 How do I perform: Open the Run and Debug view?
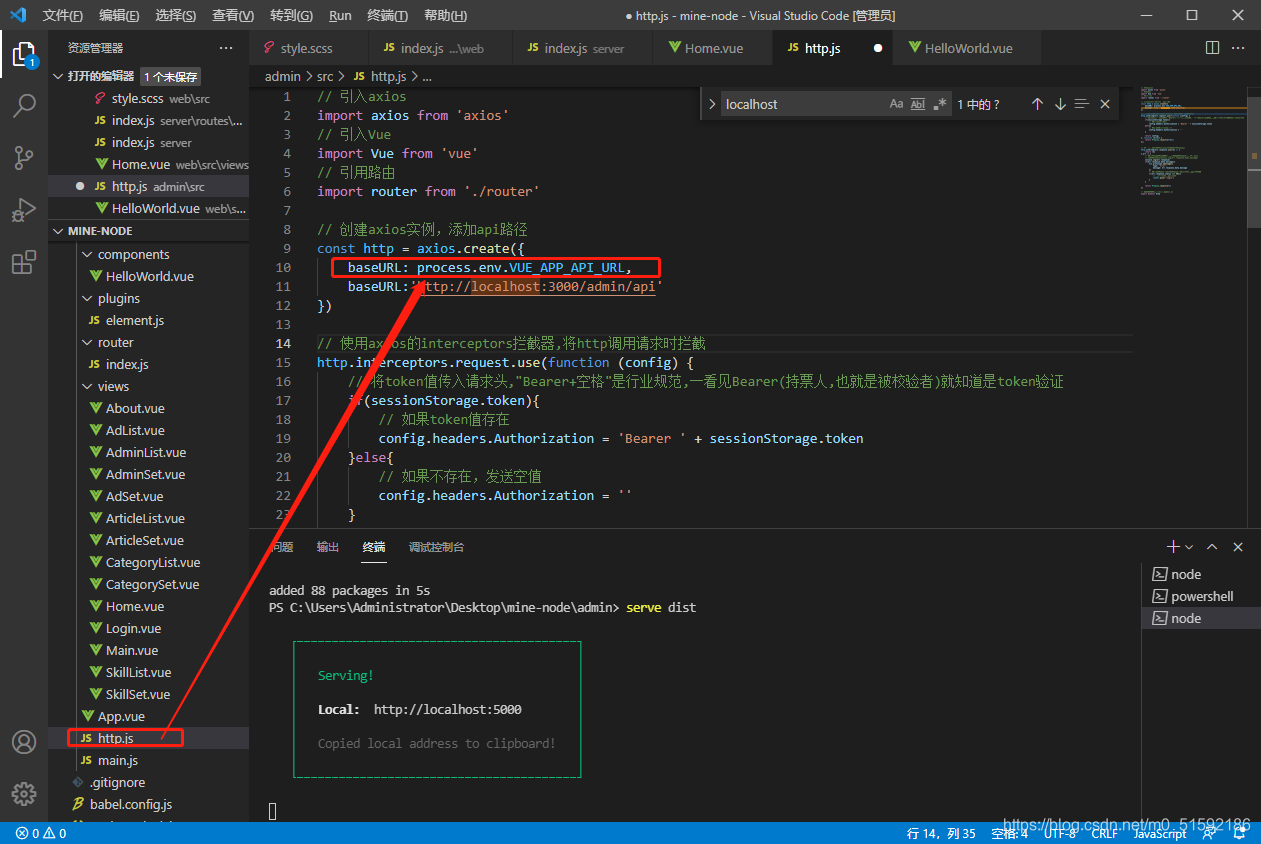(24, 210)
